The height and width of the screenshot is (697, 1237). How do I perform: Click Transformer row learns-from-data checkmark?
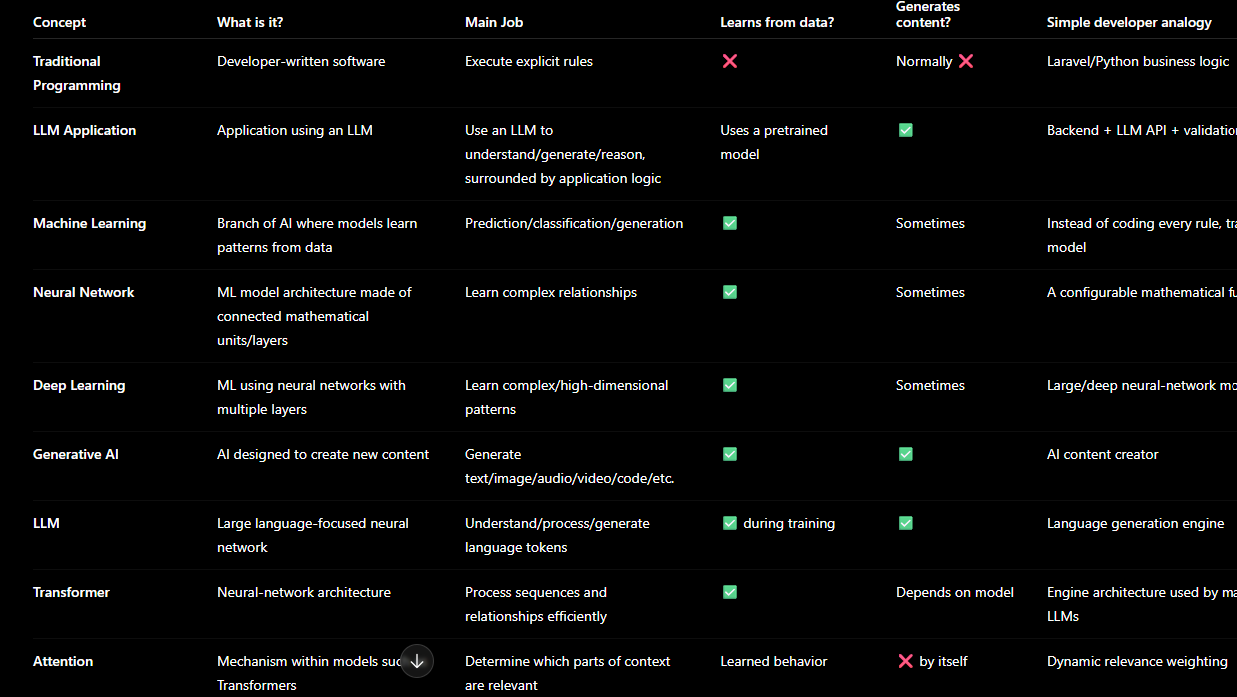coord(730,592)
